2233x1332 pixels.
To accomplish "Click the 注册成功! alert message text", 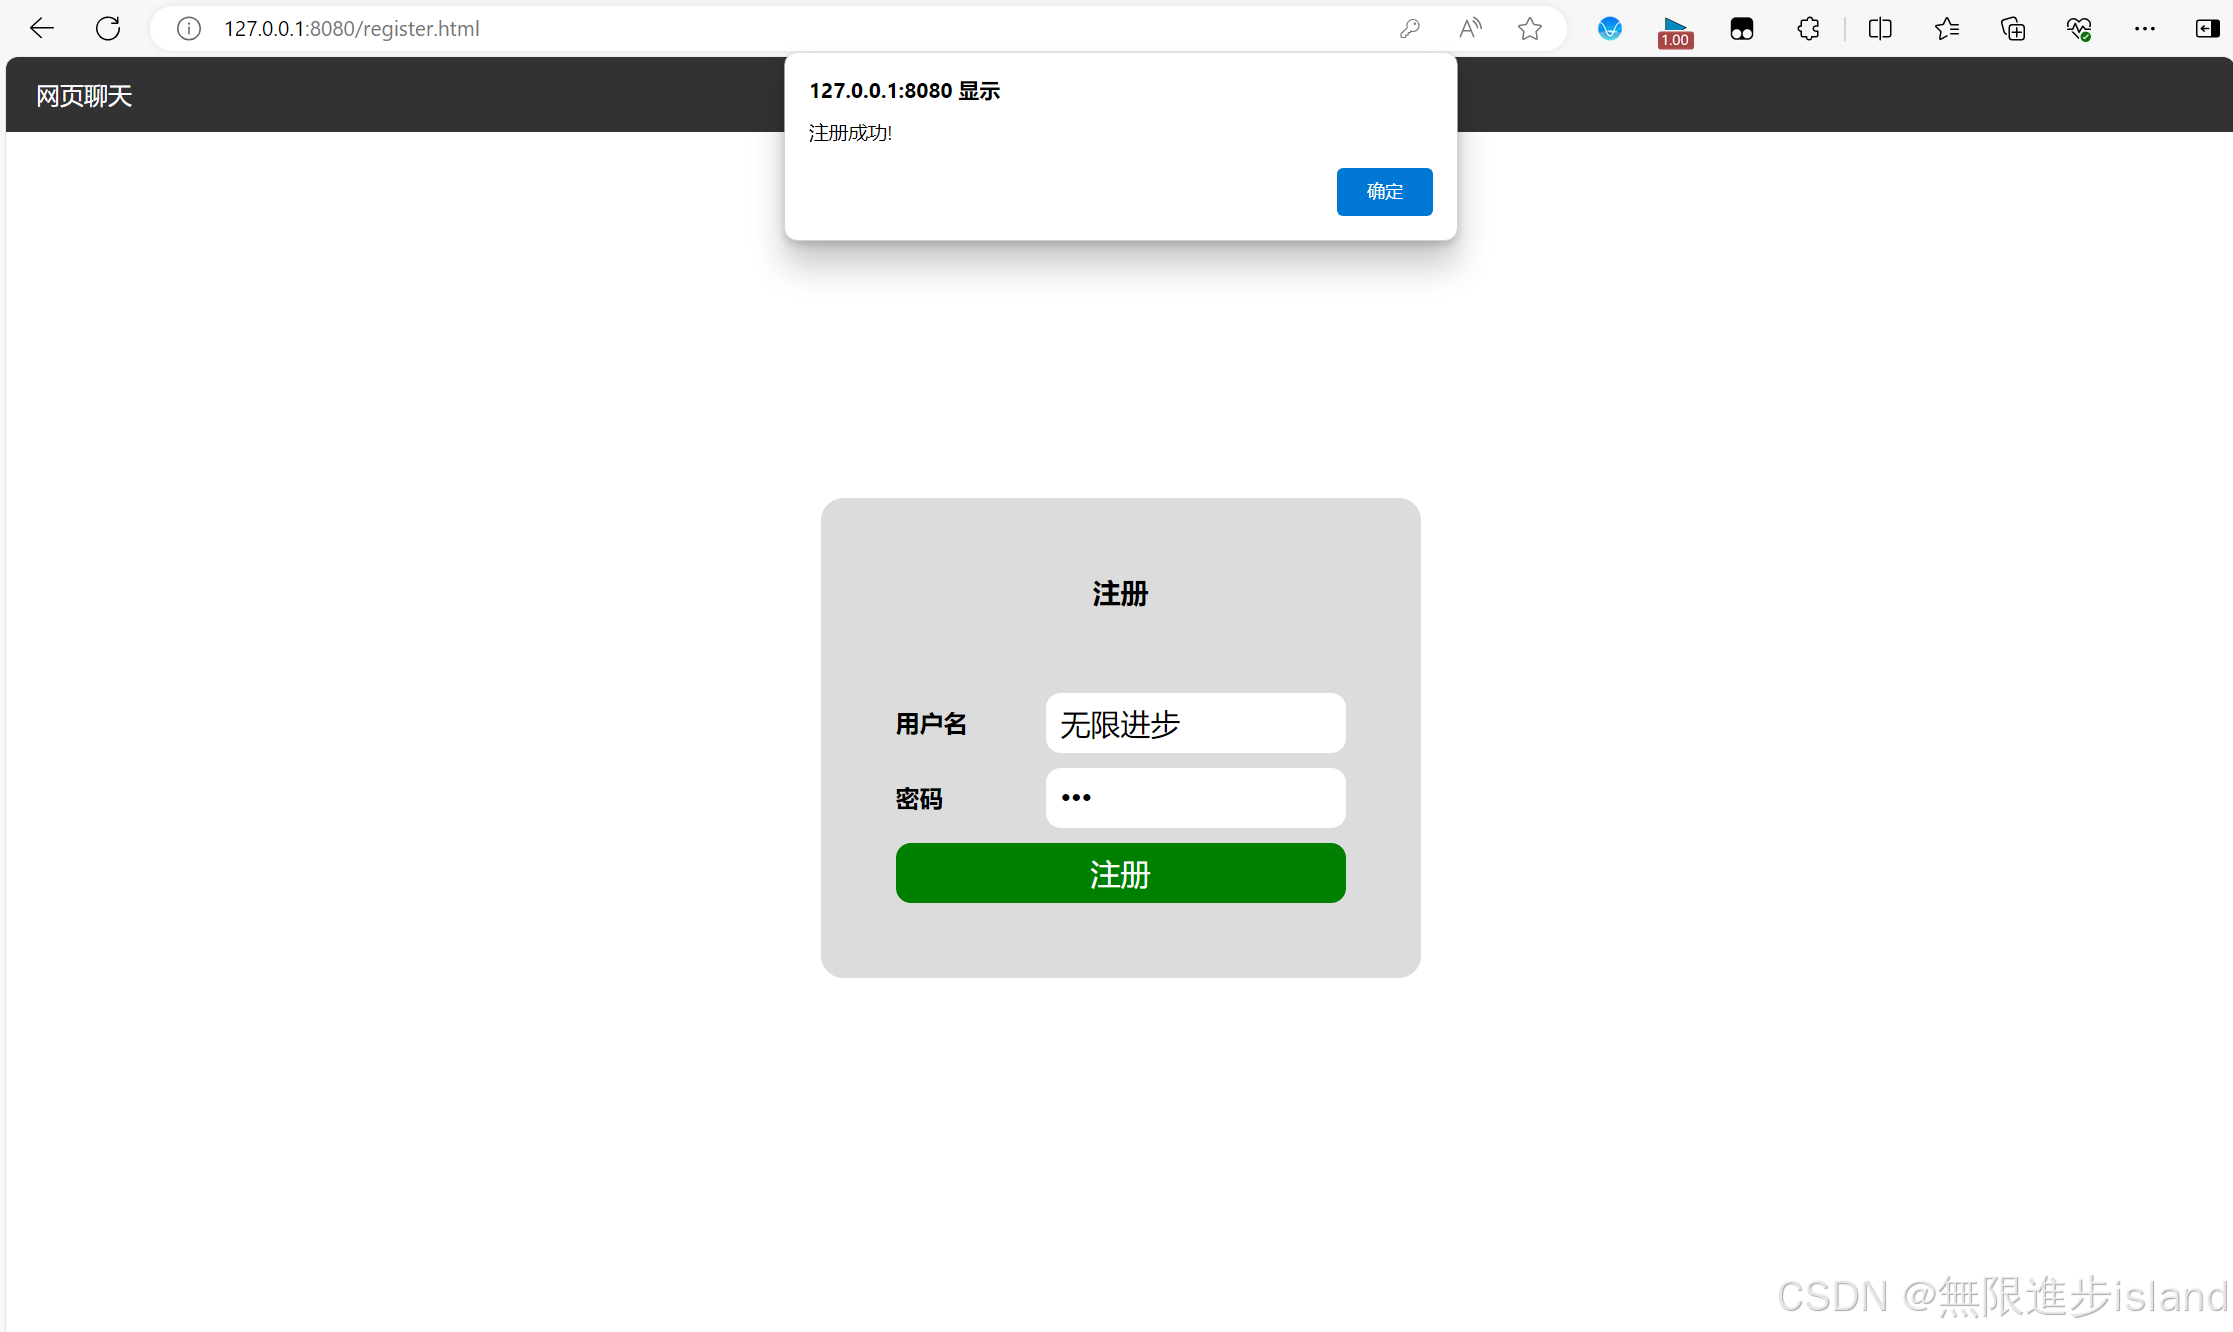I will [850, 133].
